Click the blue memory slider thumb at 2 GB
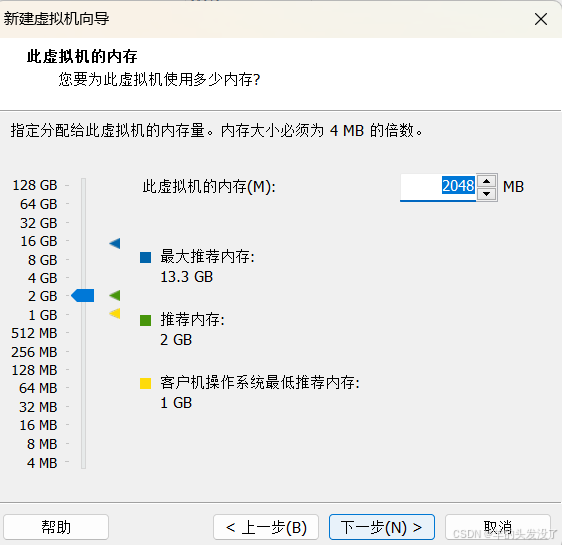562x545 pixels. tap(83, 296)
